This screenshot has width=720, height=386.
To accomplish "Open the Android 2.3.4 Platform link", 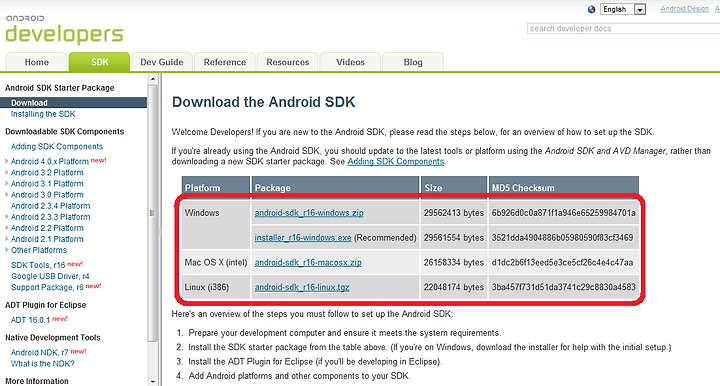I will (x=51, y=206).
